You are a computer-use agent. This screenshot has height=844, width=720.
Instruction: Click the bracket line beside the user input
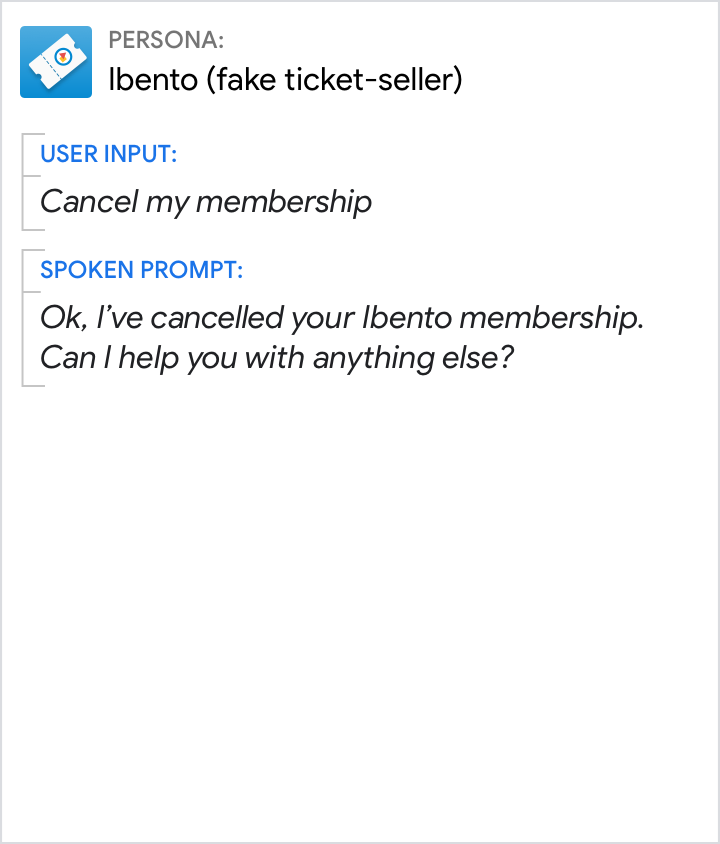coord(23,181)
